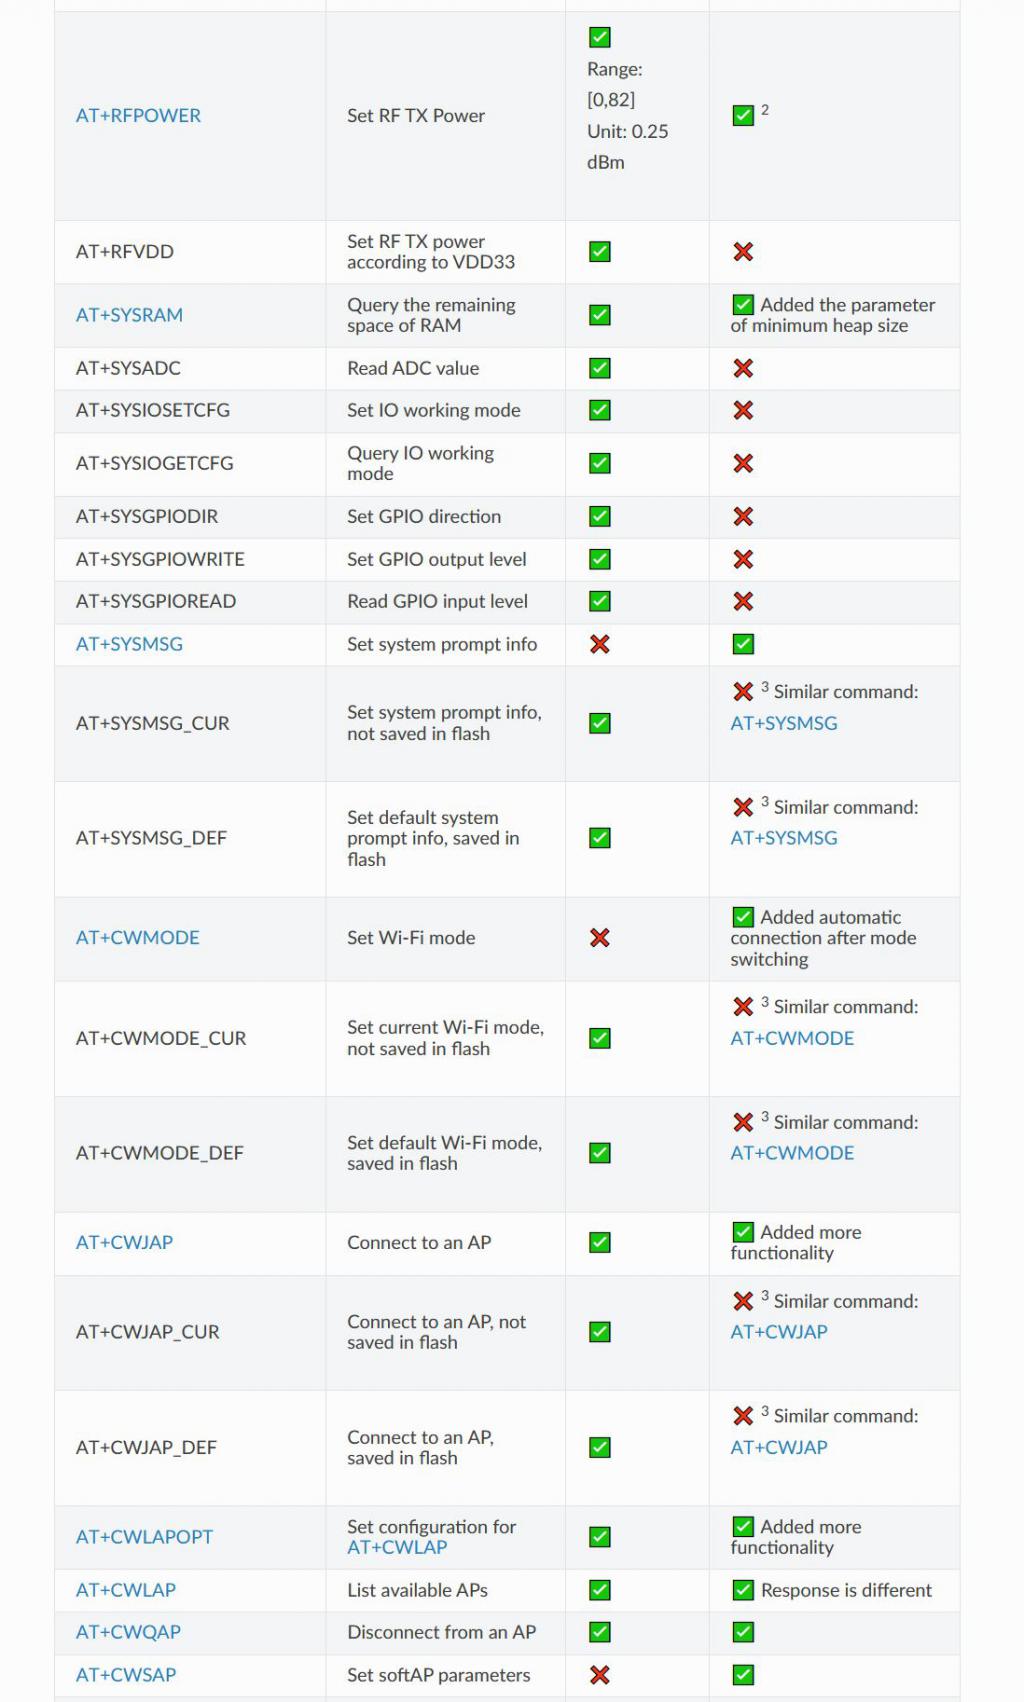1024x1702 pixels.
Task: Open the AT+CWLAPOPT command link
Action: (x=144, y=1537)
